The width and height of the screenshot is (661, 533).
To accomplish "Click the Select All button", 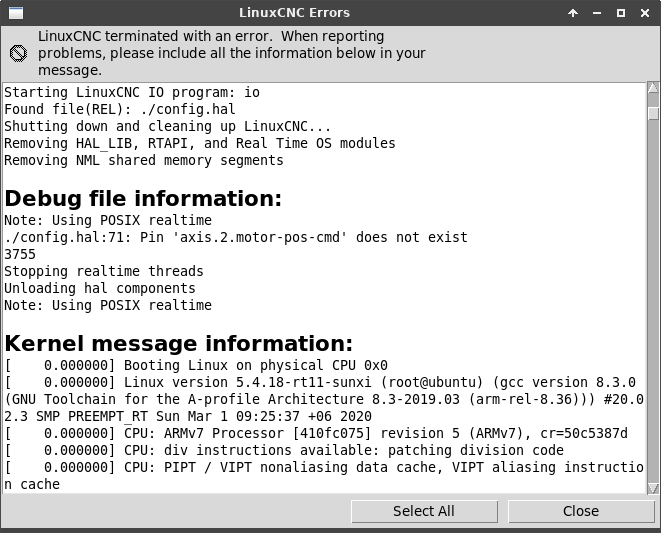I will click(424, 511).
